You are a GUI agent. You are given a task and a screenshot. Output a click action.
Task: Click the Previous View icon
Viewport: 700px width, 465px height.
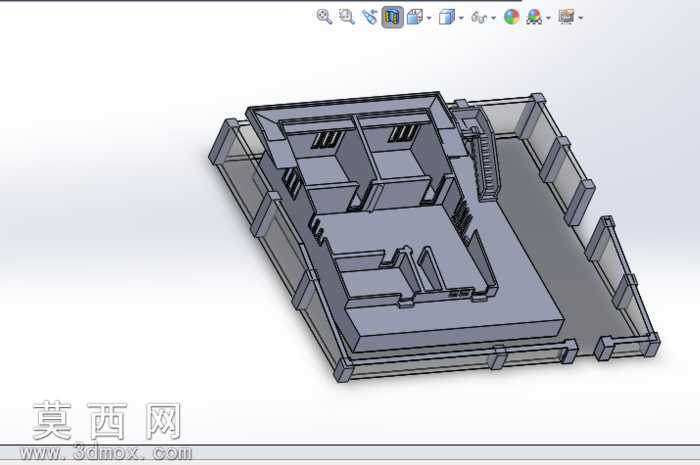click(370, 17)
